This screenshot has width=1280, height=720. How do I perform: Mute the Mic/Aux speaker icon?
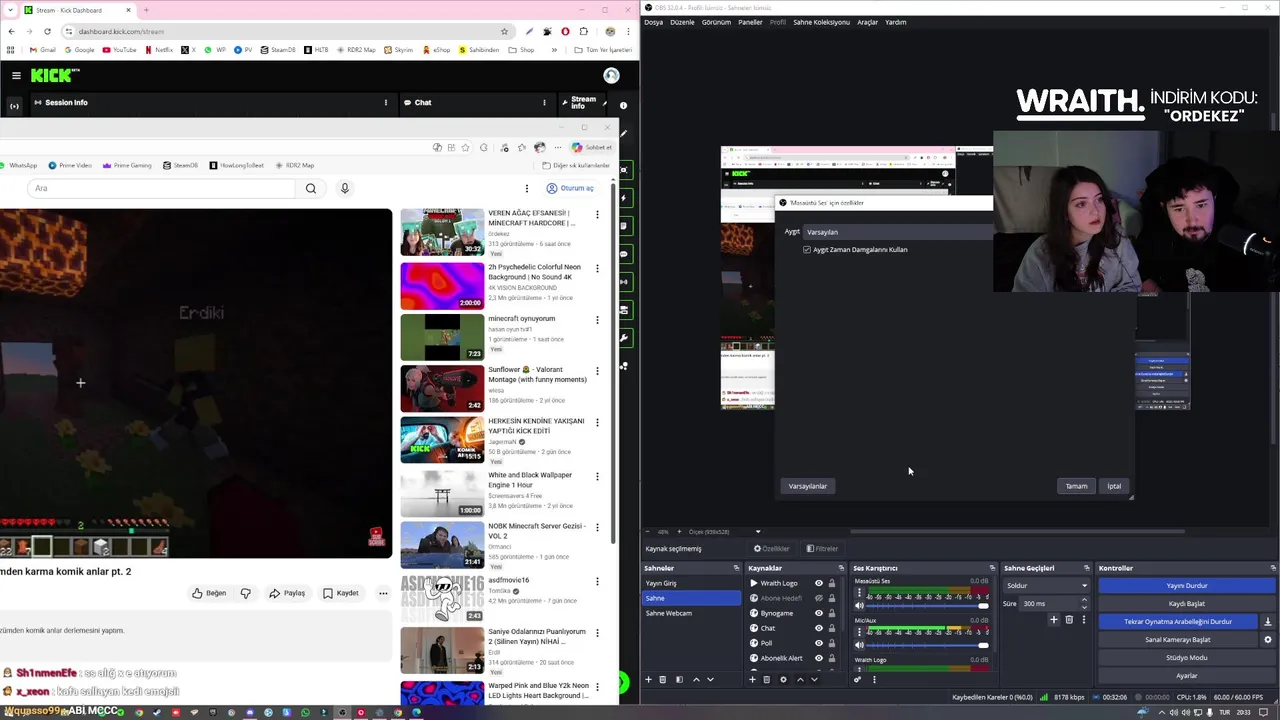[859, 645]
